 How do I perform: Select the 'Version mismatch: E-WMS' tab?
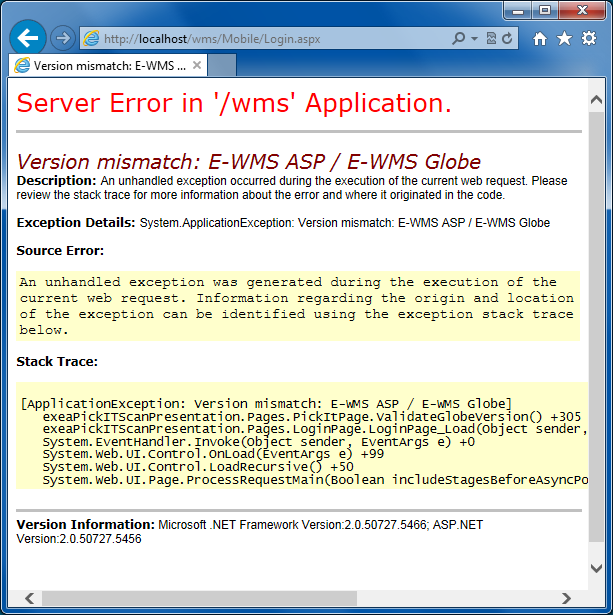[x=100, y=66]
